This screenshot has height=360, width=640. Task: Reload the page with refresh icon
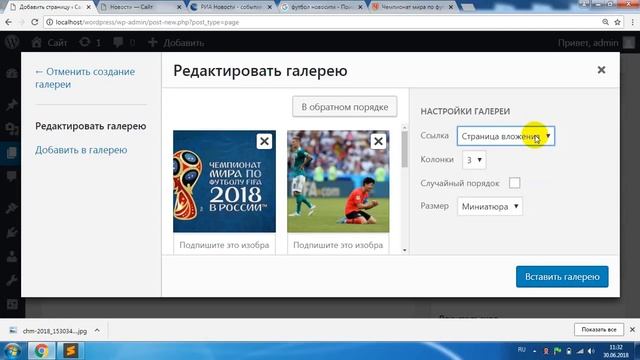[34, 22]
